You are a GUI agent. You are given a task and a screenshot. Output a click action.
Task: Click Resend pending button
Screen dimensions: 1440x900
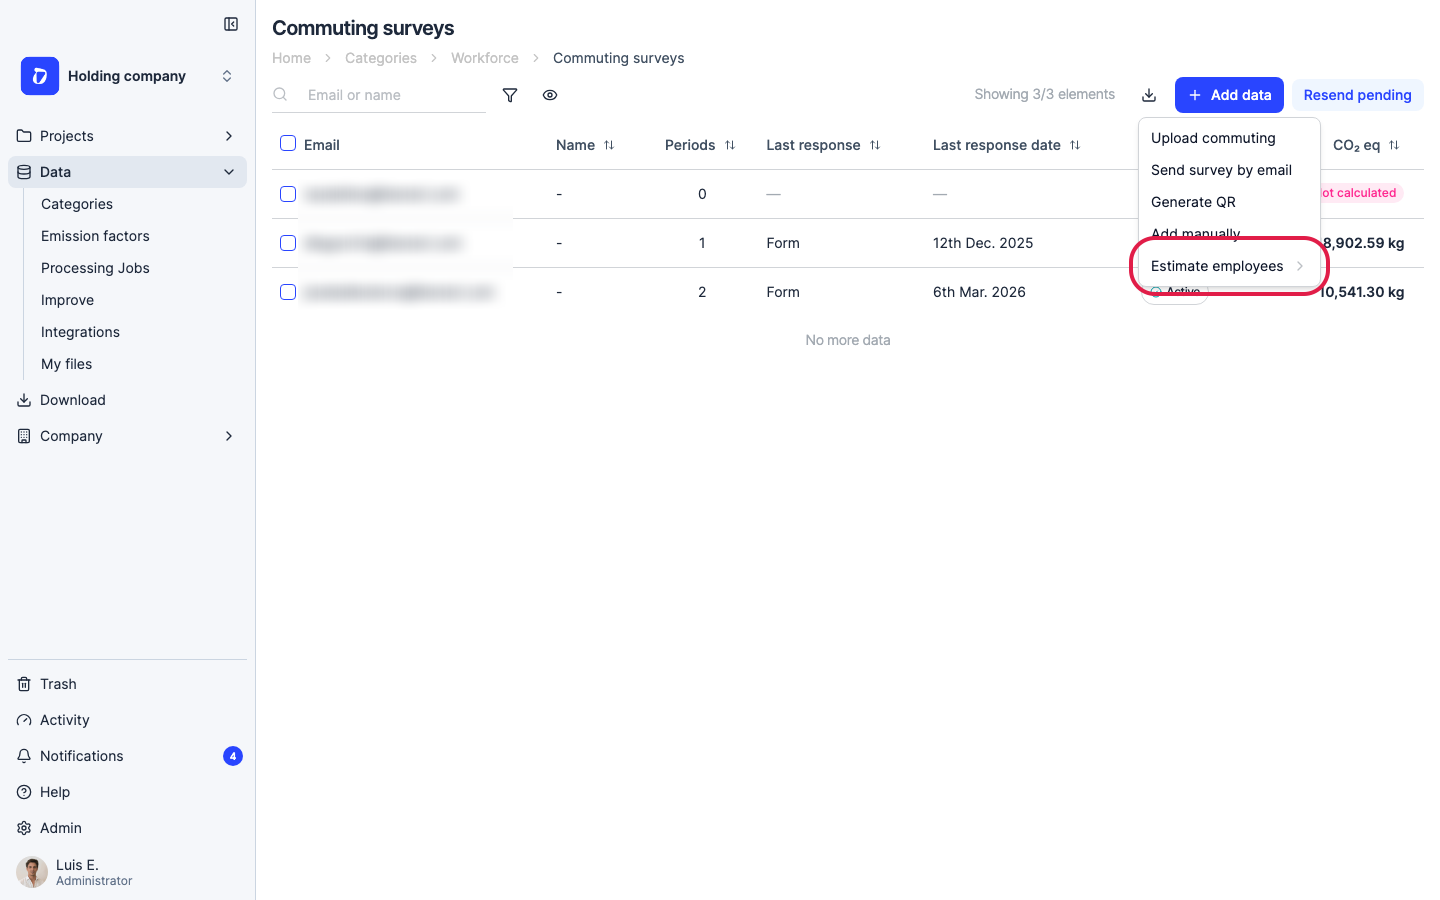click(1357, 95)
